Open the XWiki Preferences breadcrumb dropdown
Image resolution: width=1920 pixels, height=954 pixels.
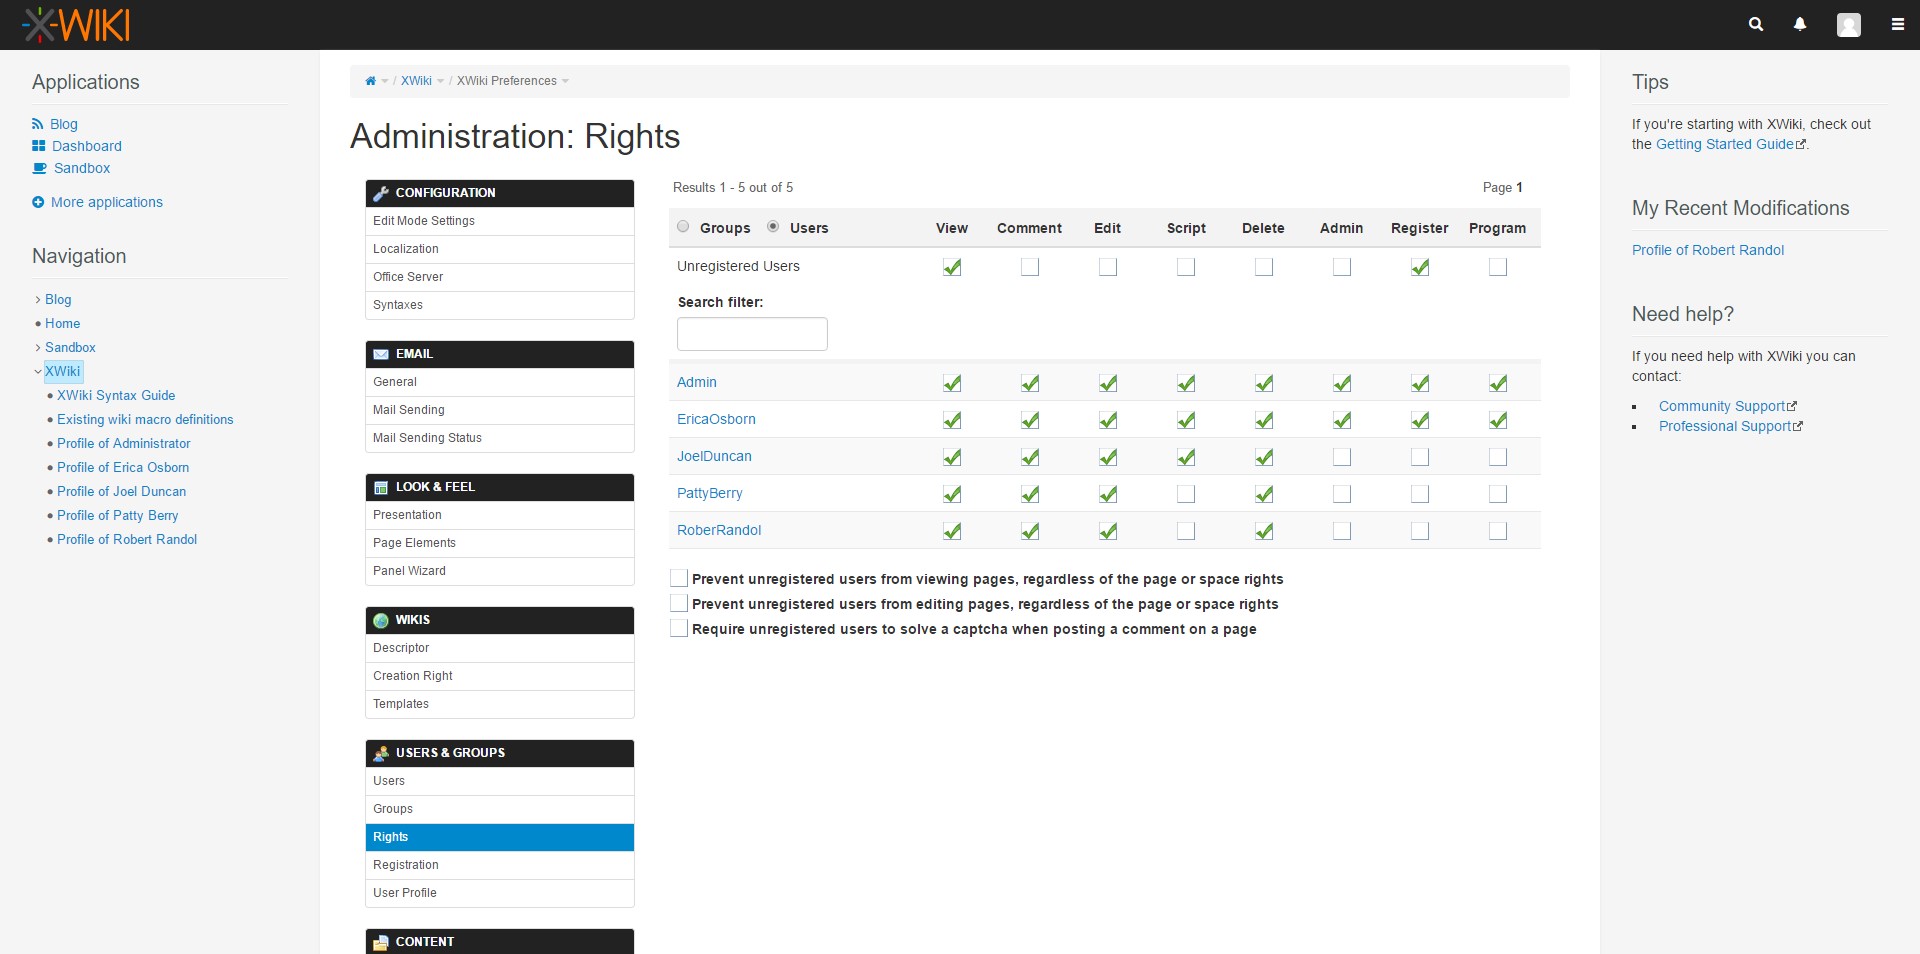[565, 81]
